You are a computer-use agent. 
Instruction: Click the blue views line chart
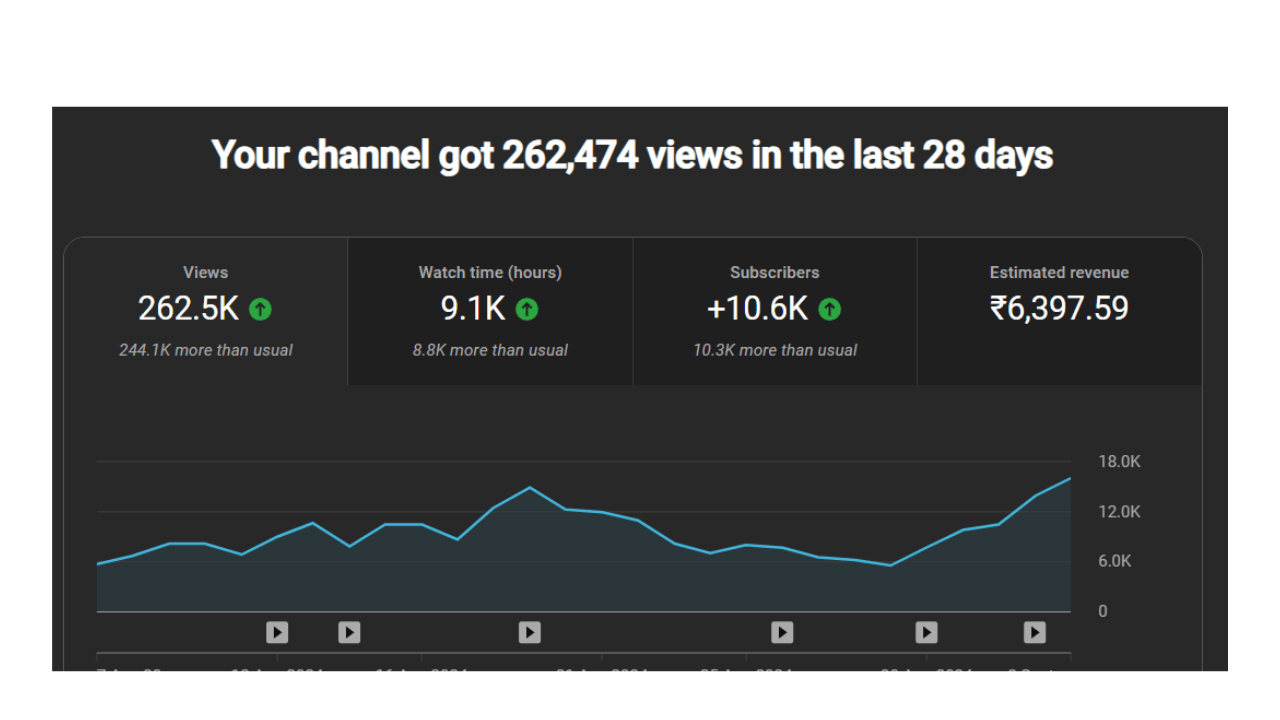pos(584,545)
